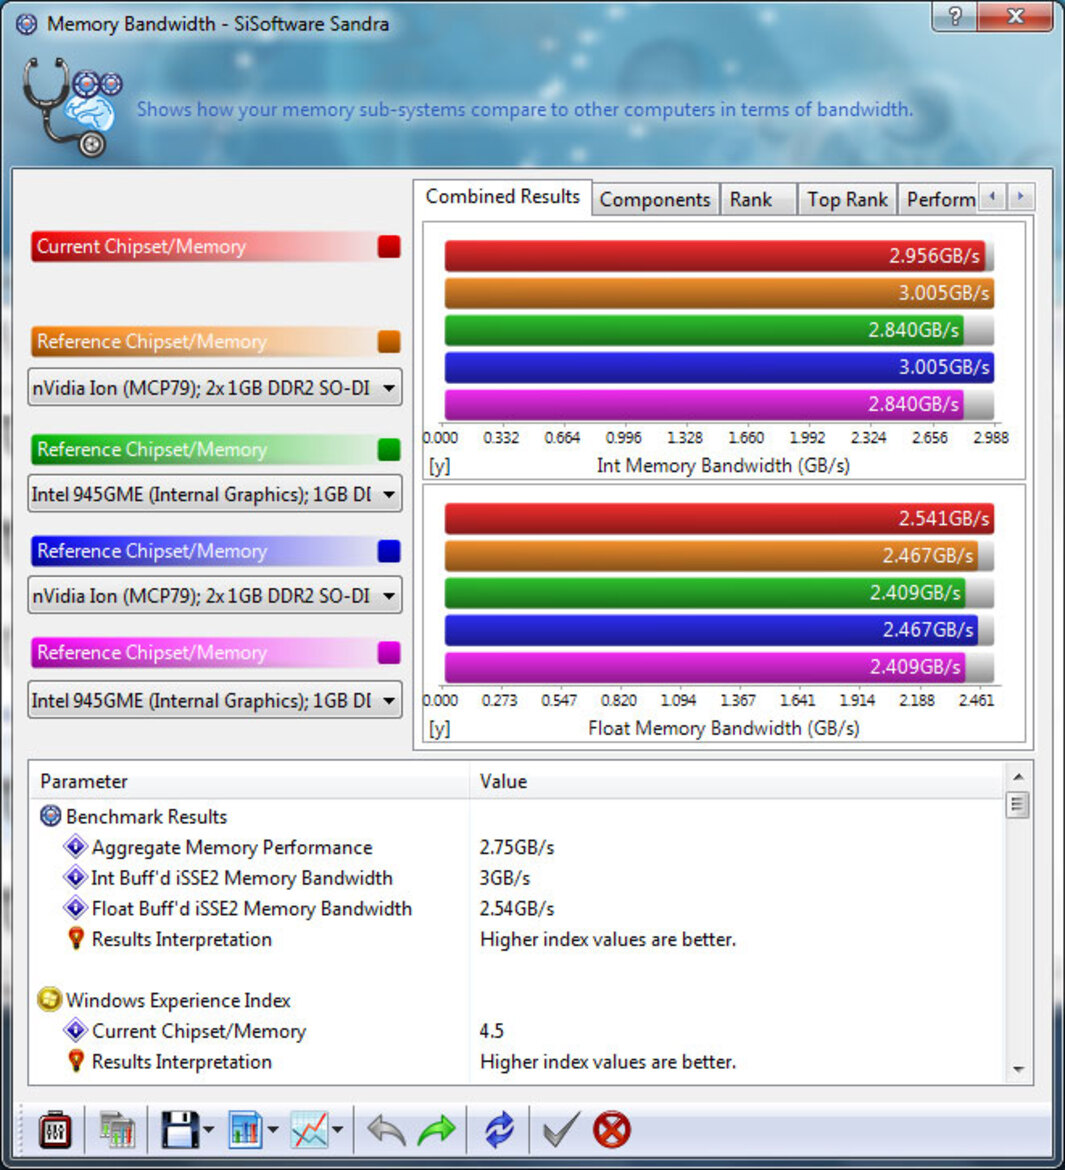The image size is (1065, 1170).
Task: Click the tab strip right scroll arrow
Action: click(1020, 196)
